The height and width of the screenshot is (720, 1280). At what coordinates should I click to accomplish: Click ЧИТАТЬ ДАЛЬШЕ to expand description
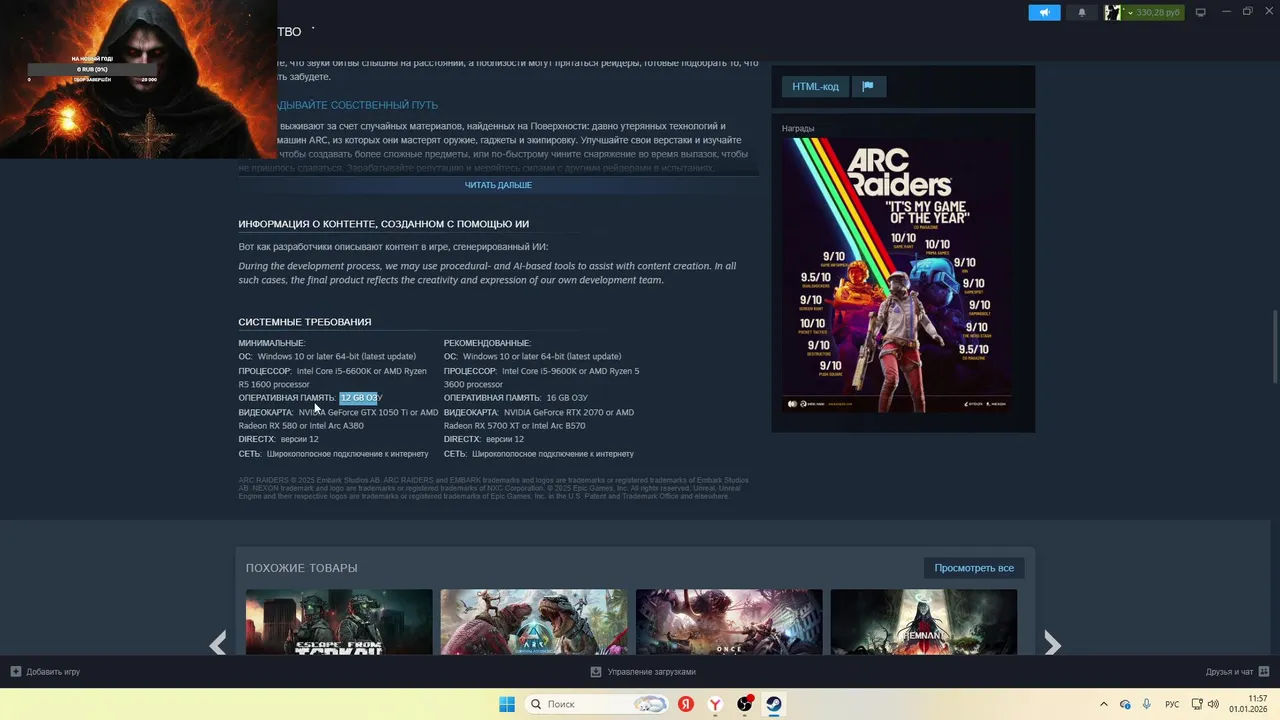point(498,185)
